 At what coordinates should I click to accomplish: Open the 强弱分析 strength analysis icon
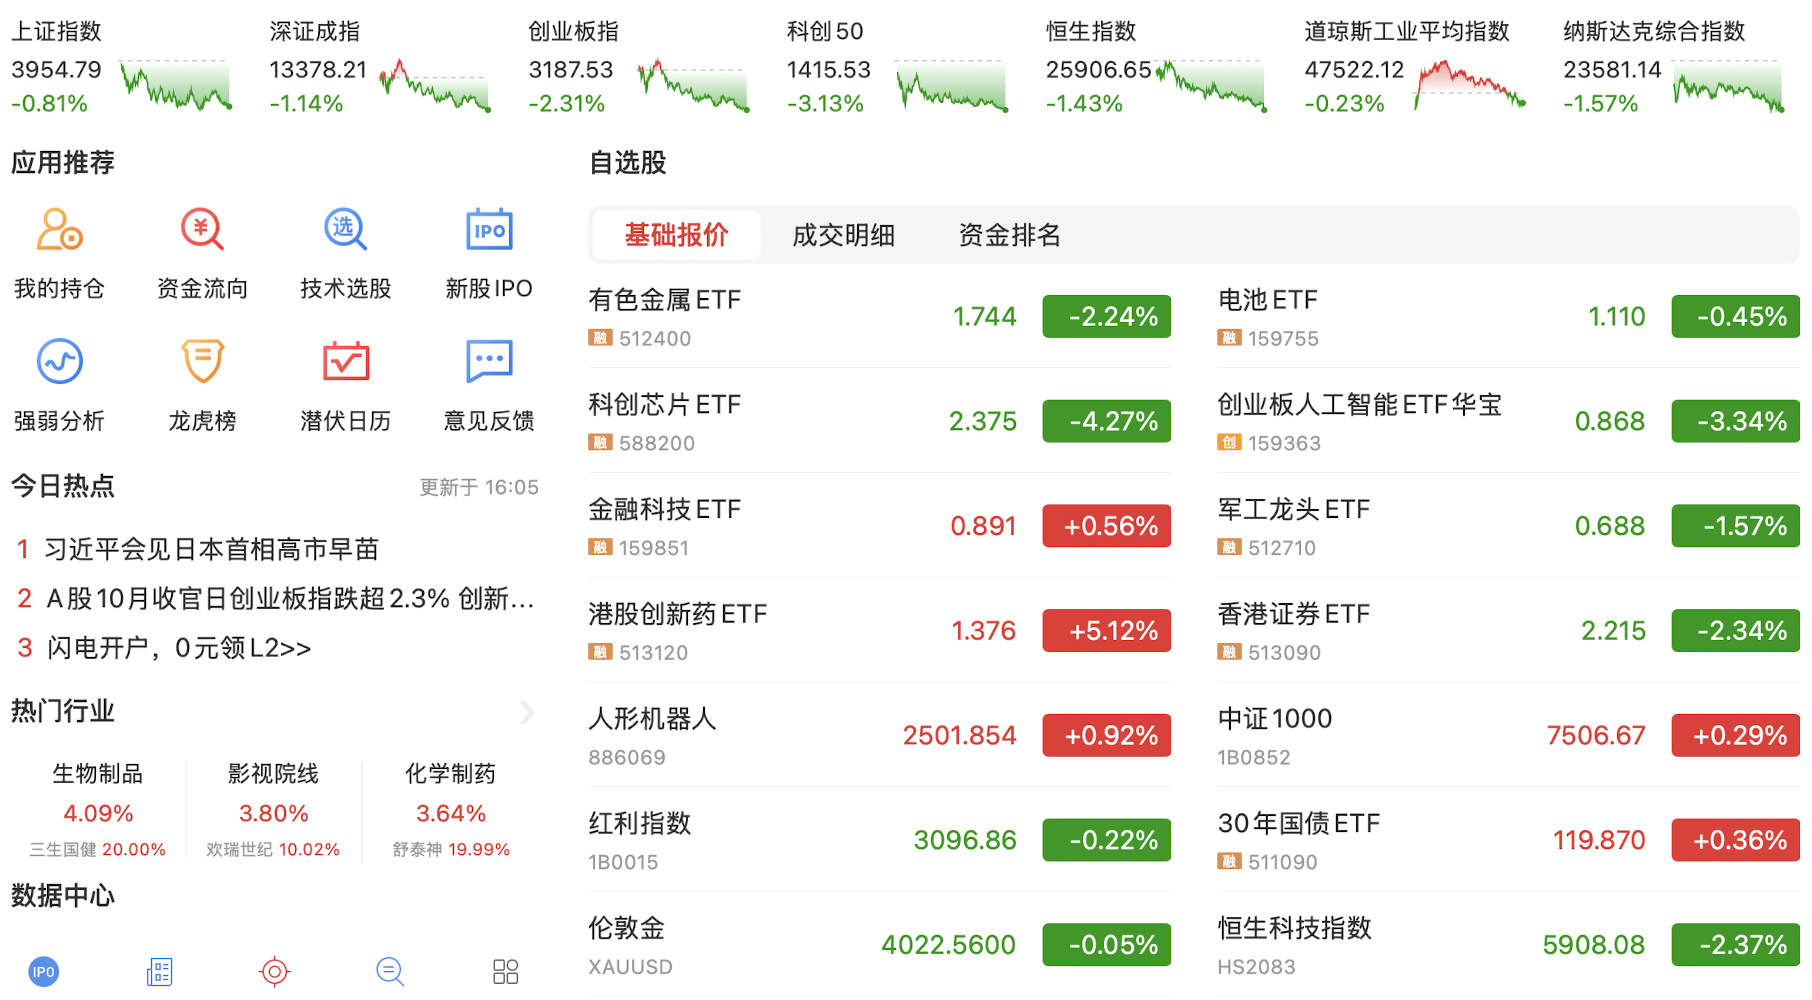(59, 362)
